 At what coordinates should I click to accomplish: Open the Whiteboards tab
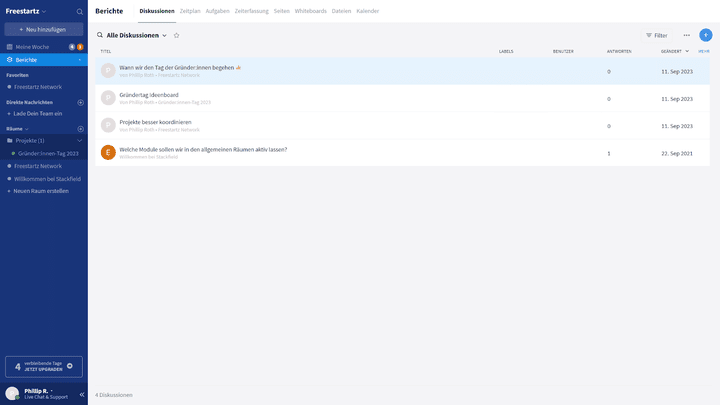pyautogui.click(x=310, y=11)
